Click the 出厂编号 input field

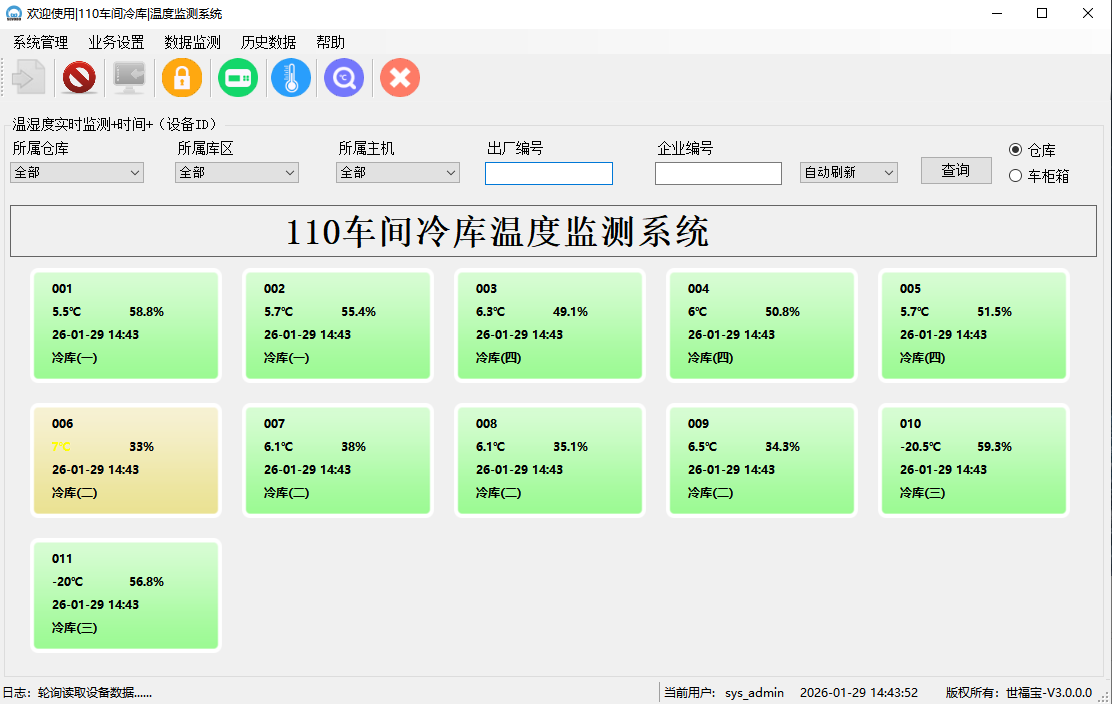coord(548,174)
